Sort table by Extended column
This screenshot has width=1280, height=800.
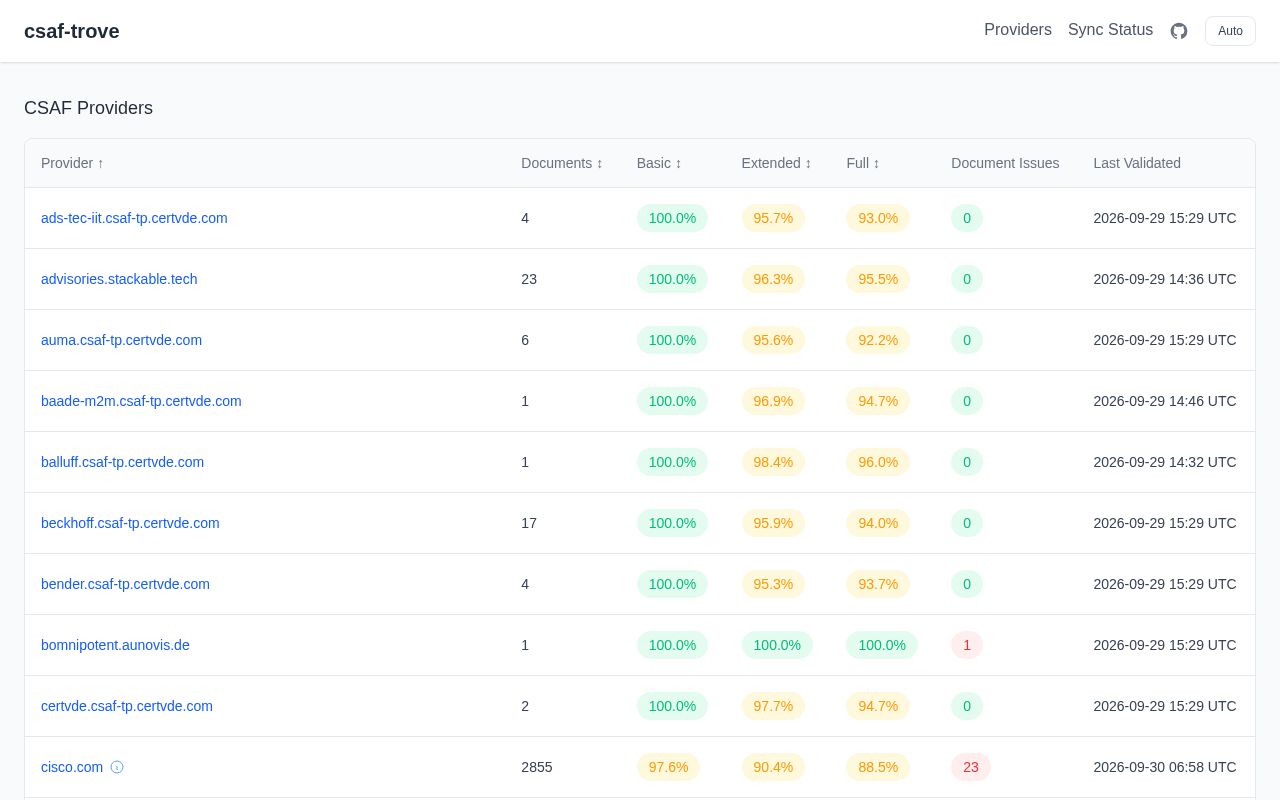click(x=776, y=163)
